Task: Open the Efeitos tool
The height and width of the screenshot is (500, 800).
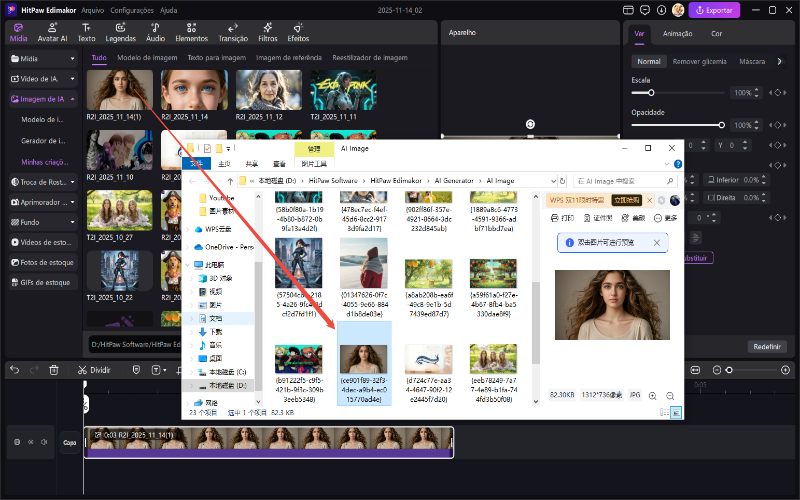Action: [298, 30]
